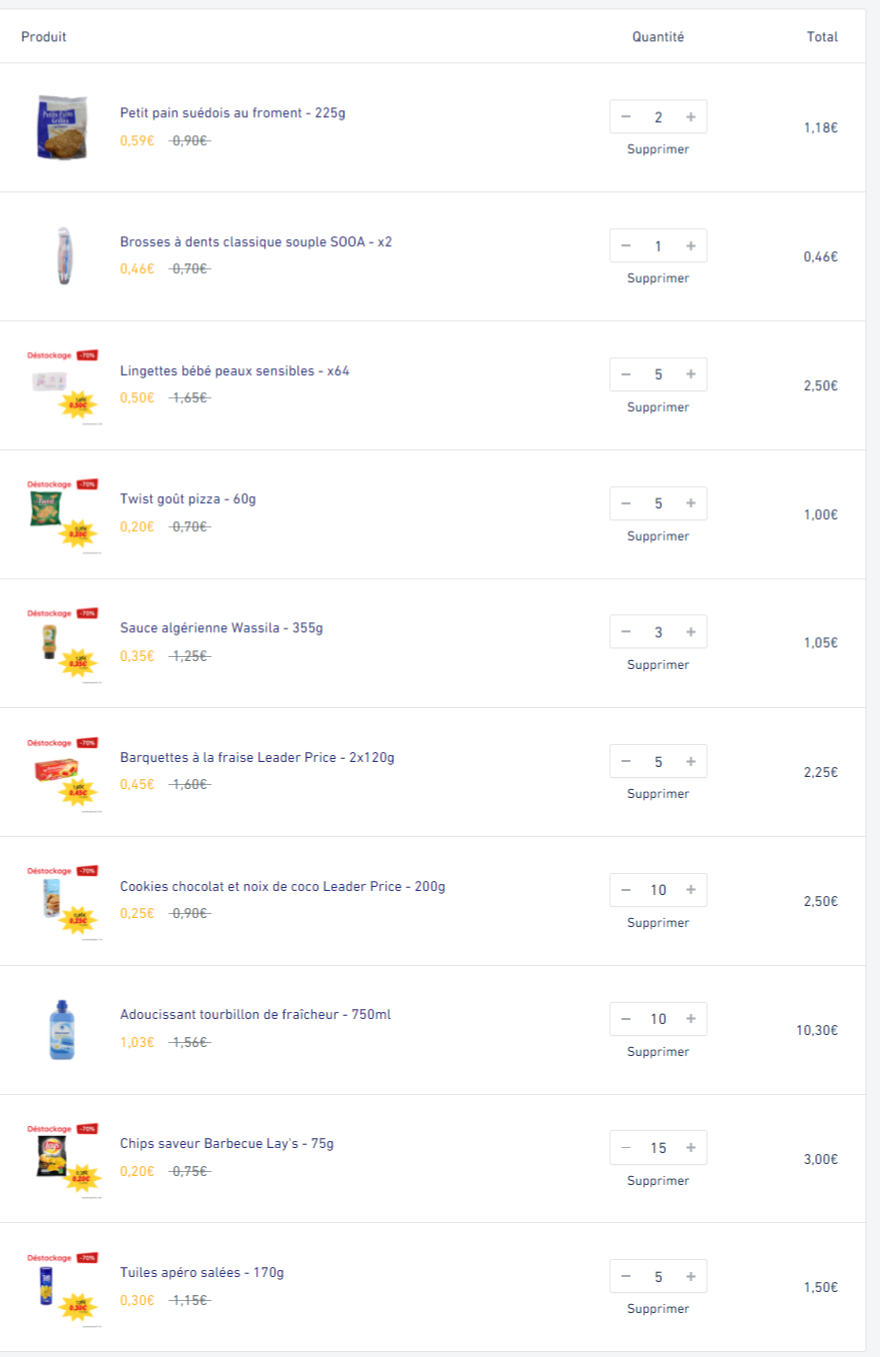Screen dimensions: 880x1357
Task: Remove Tuiles apéro salées with Supprimer
Action: [658, 1309]
